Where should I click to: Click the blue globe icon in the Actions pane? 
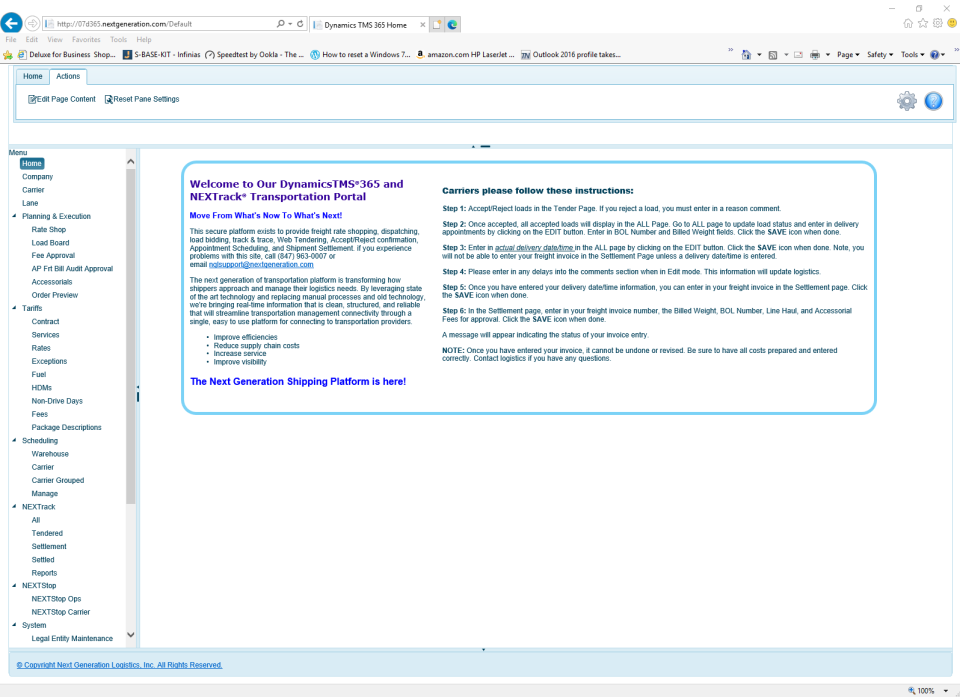[933, 100]
